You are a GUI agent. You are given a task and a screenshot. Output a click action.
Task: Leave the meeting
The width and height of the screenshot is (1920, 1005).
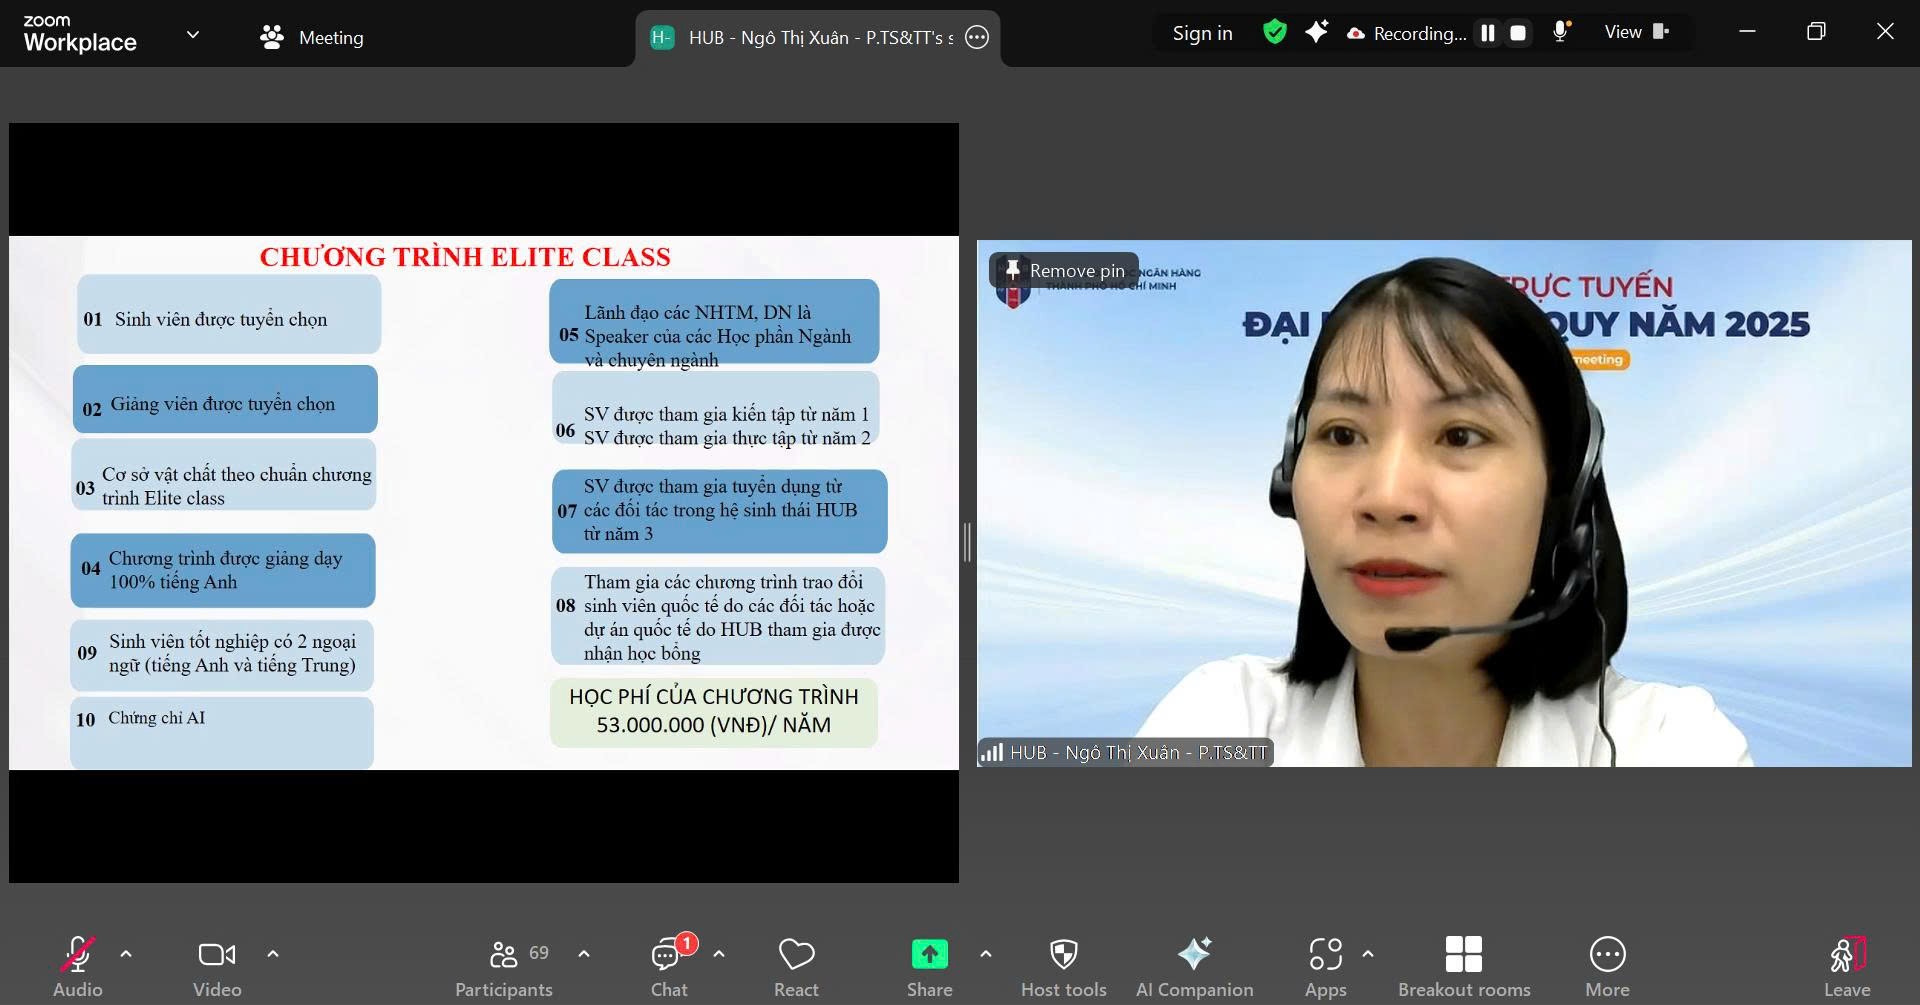pyautogui.click(x=1847, y=967)
